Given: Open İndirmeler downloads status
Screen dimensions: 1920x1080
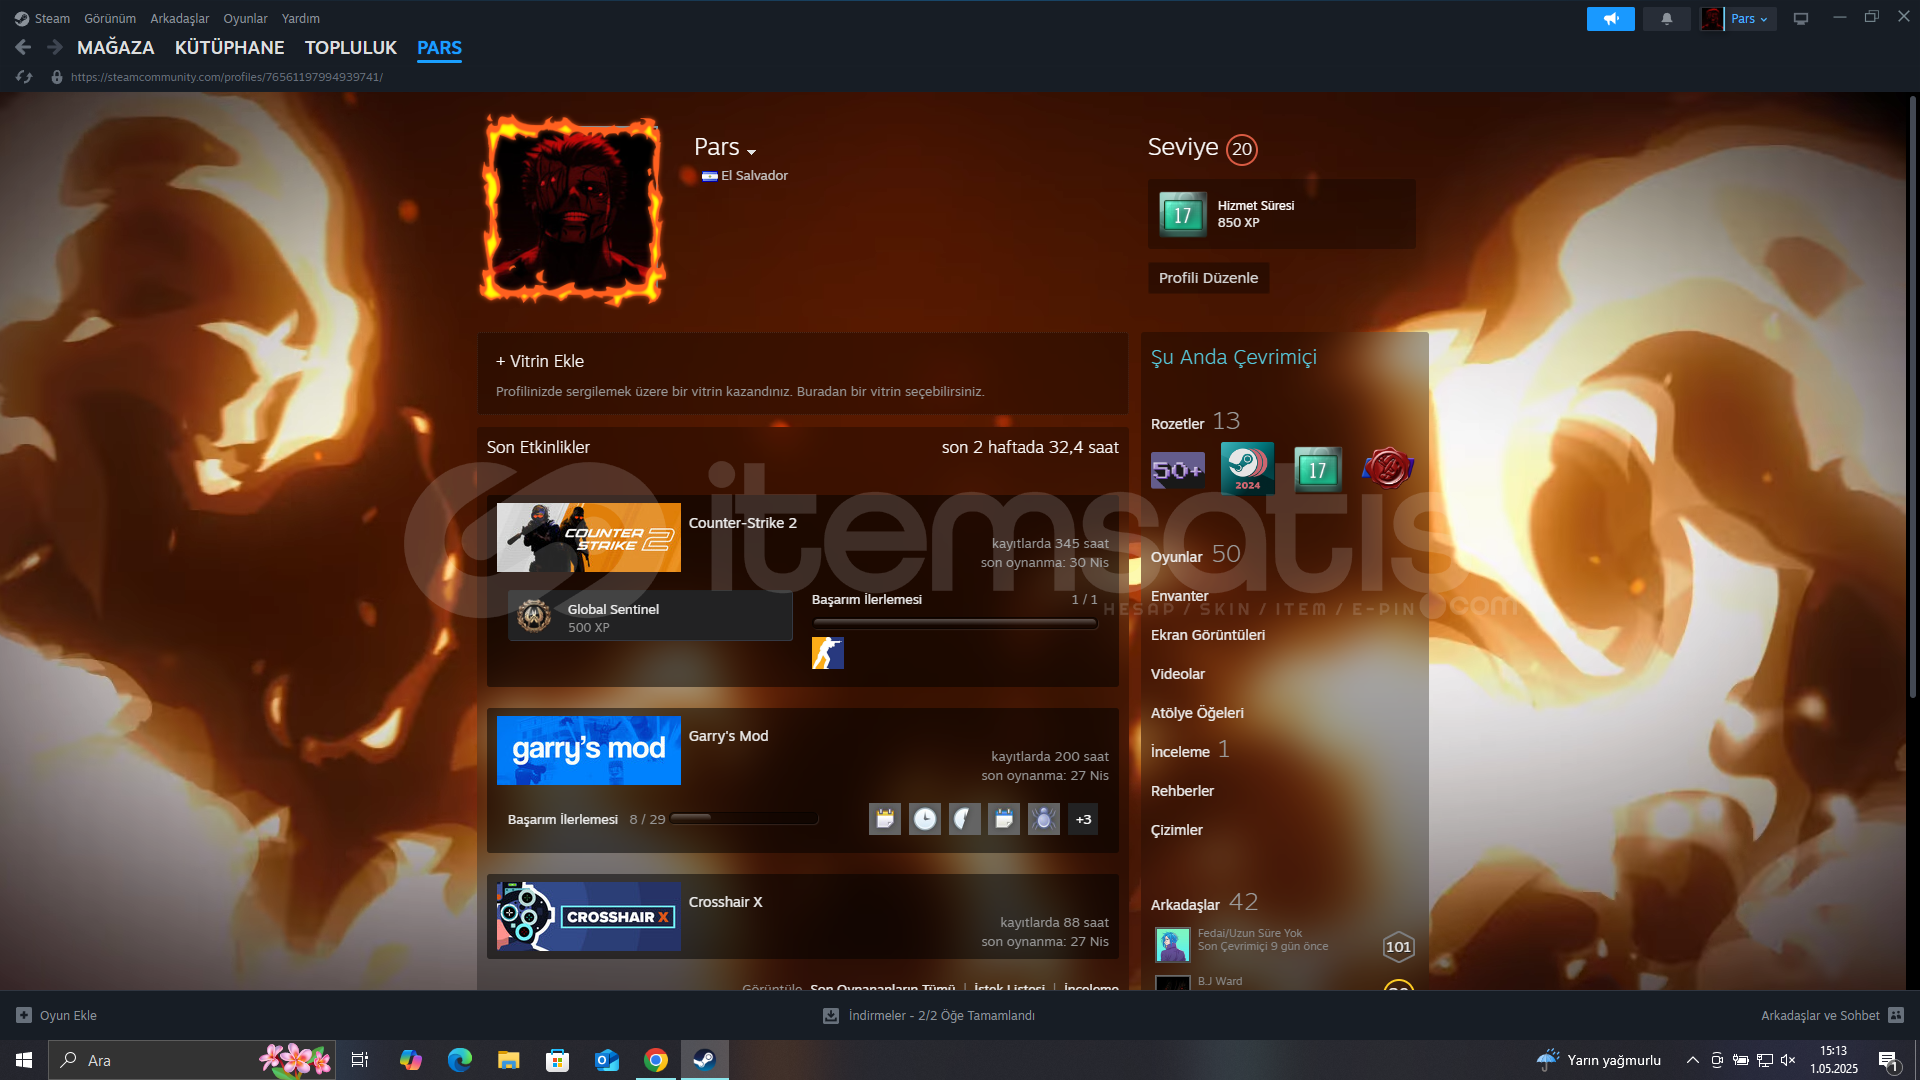Looking at the screenshot, I should click(929, 1016).
